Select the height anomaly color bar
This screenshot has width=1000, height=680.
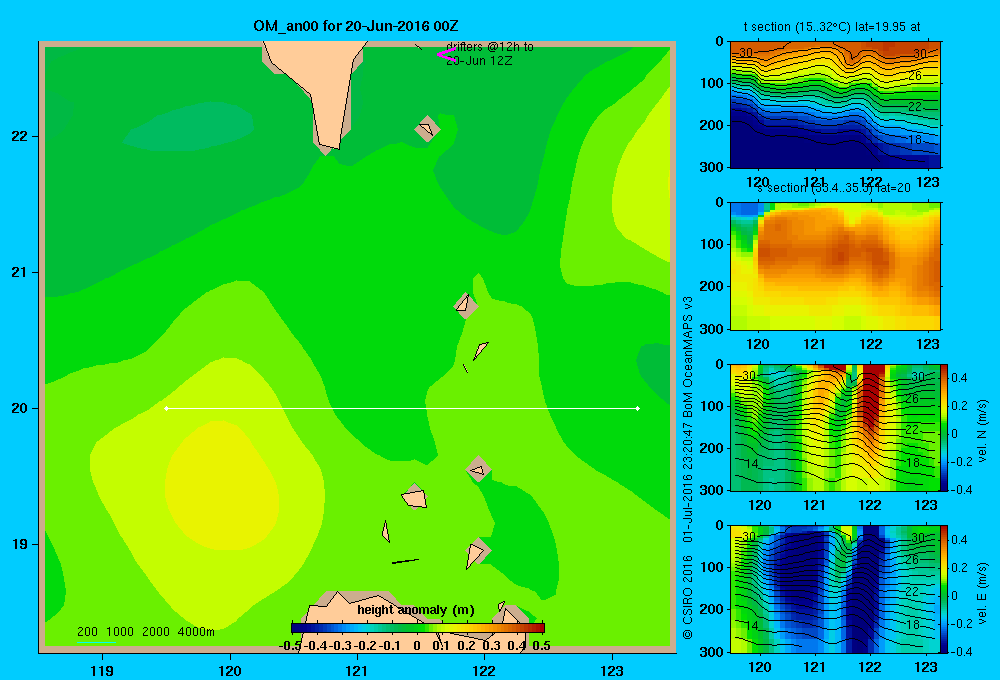(418, 628)
